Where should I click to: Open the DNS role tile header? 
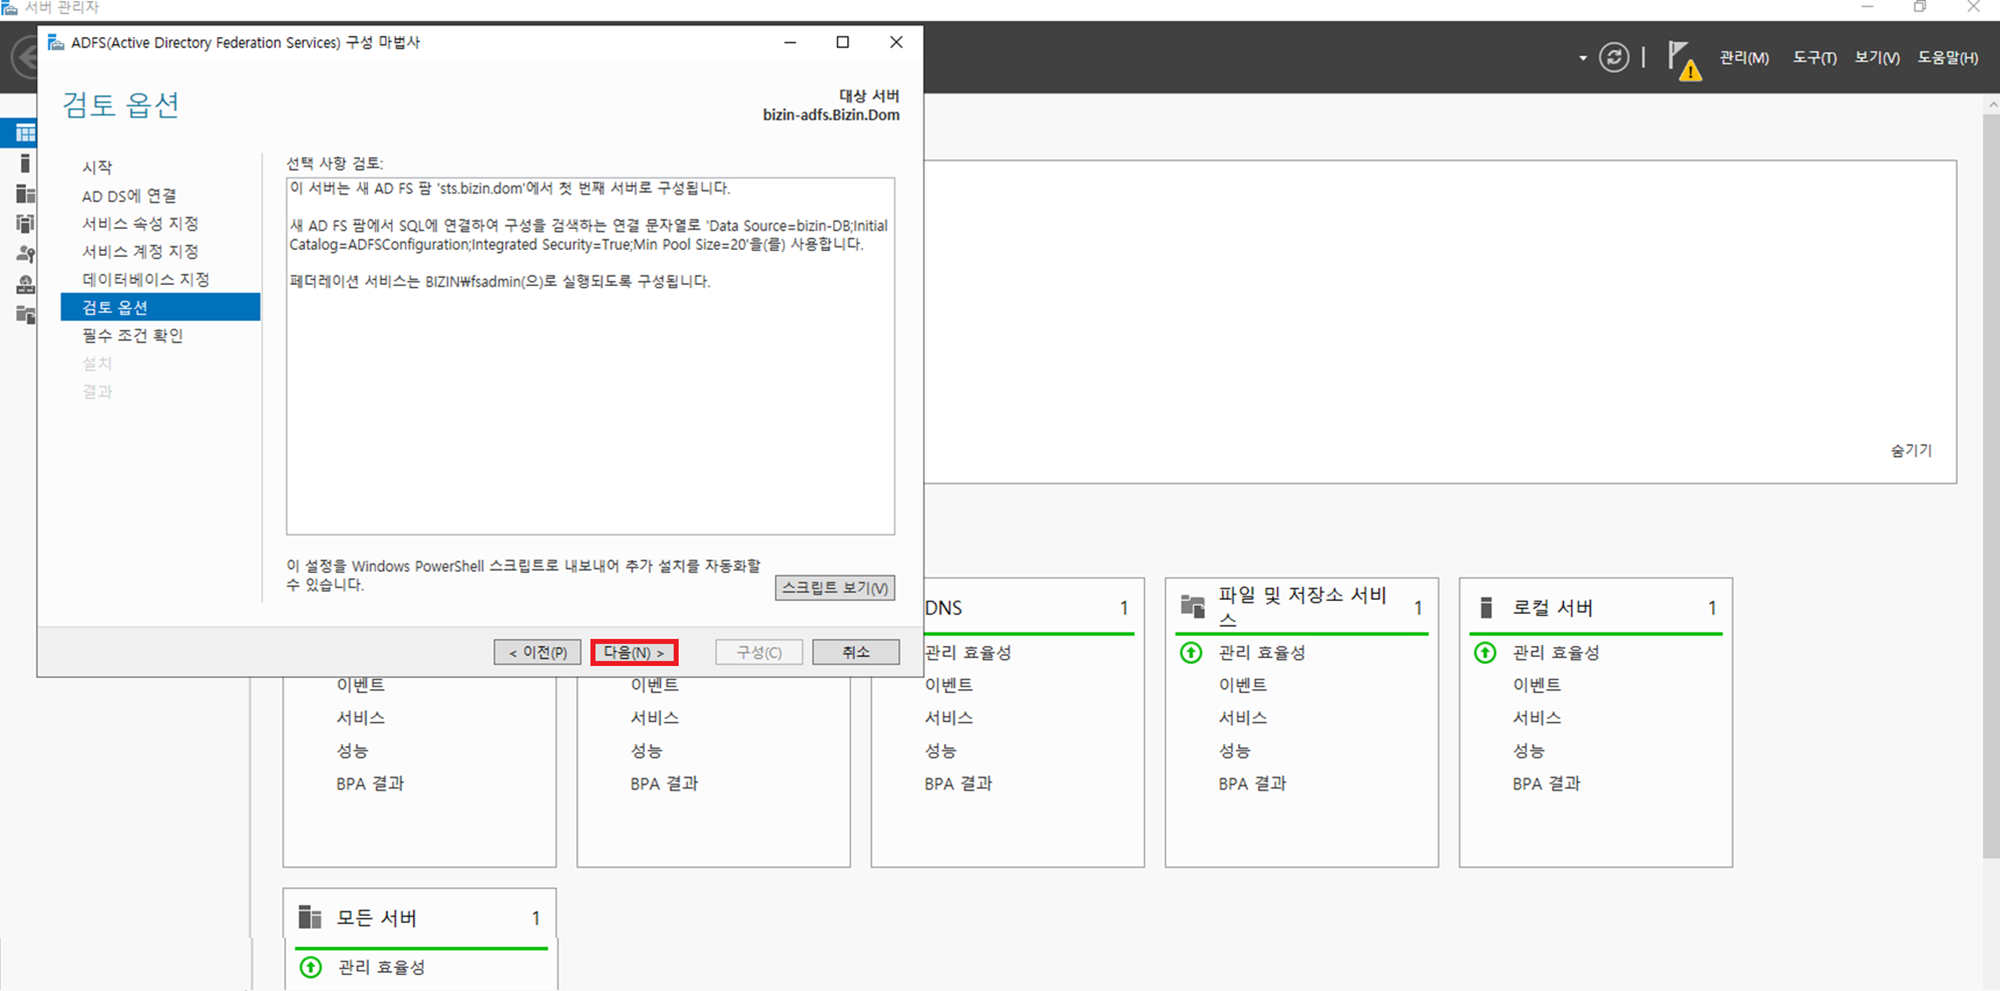click(944, 608)
